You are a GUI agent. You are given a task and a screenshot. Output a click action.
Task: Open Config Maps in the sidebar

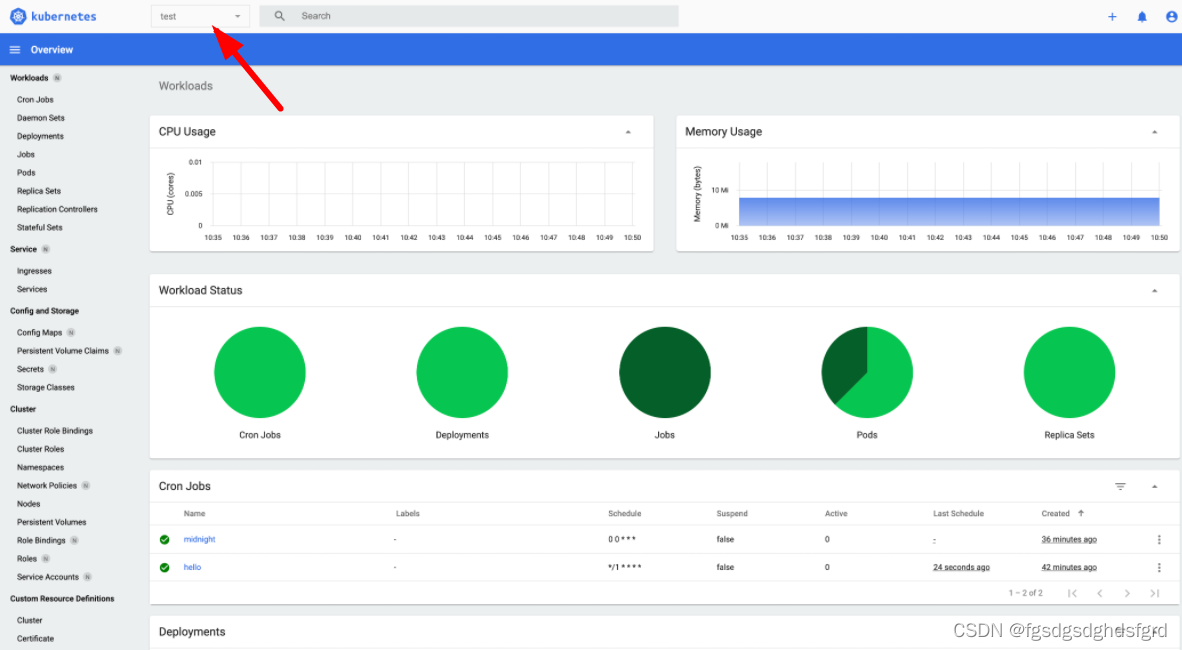40,333
